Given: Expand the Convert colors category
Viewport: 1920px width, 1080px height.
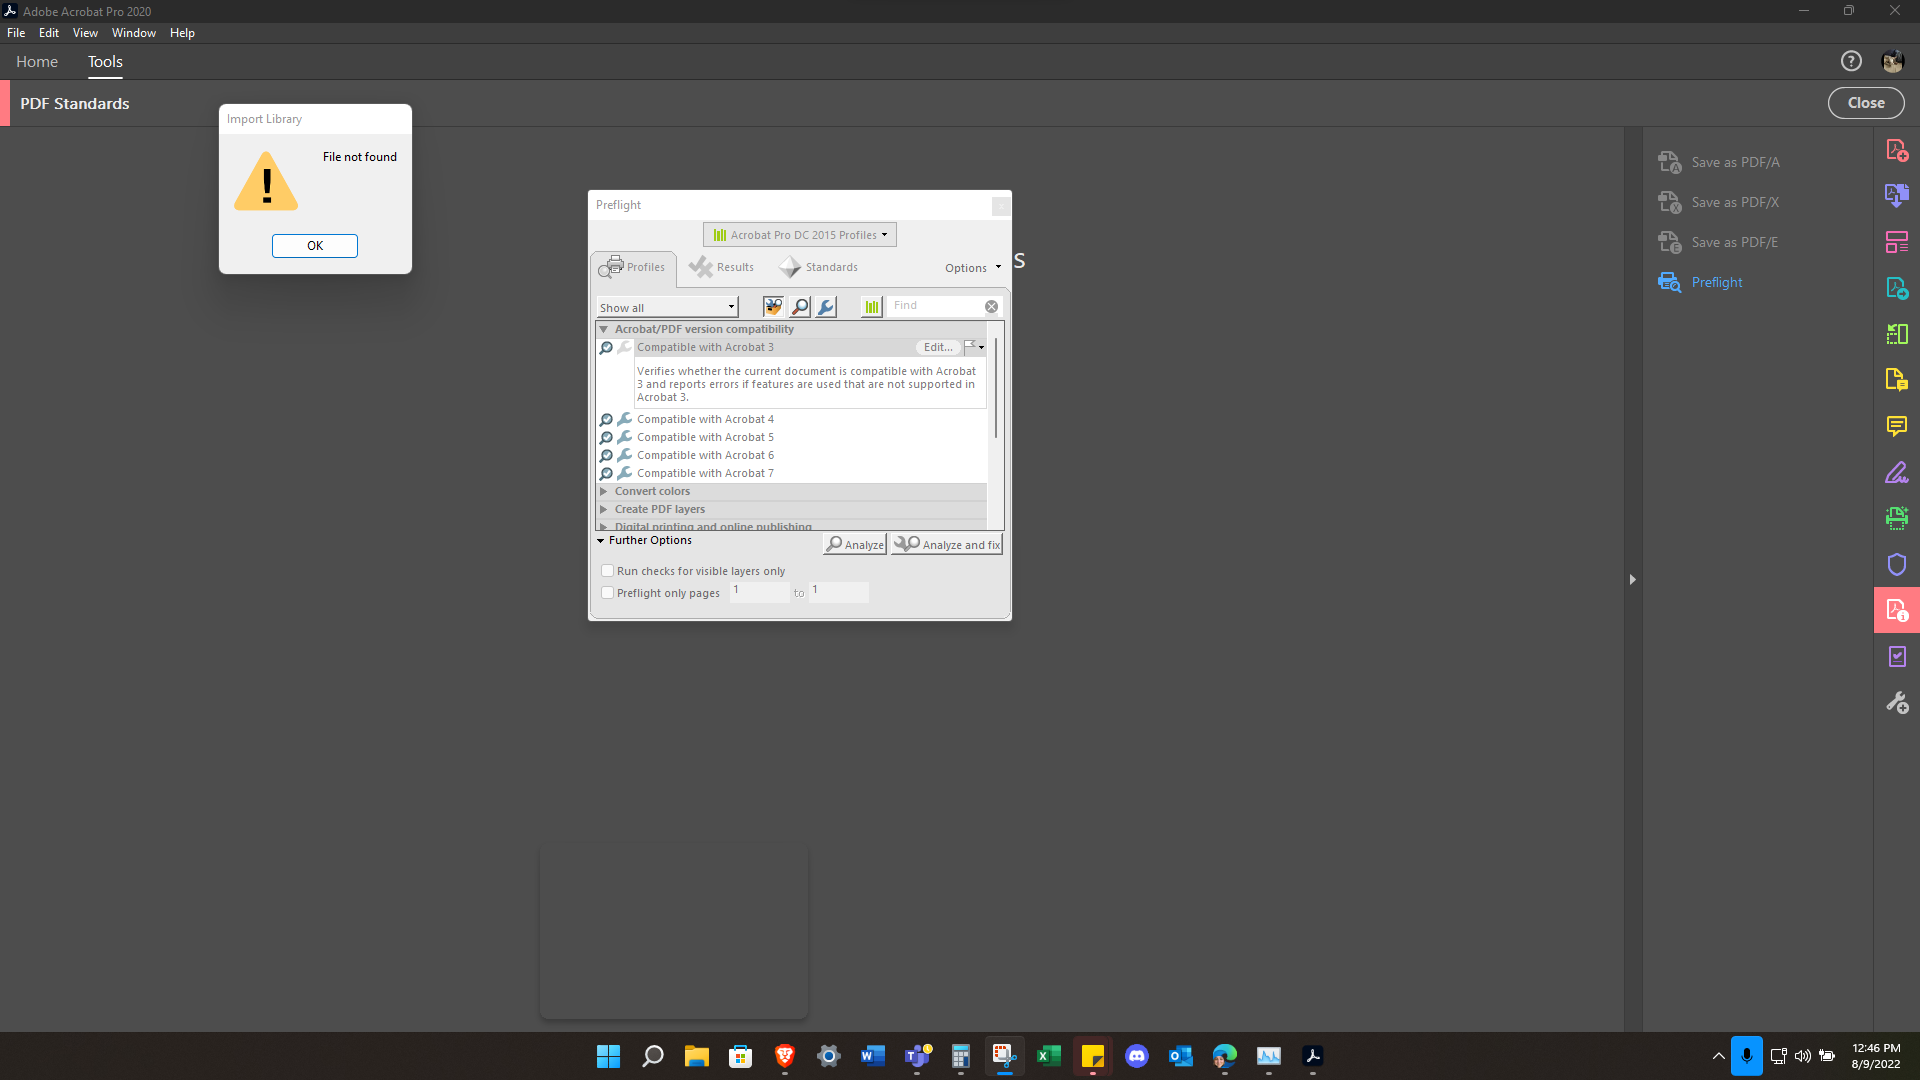Looking at the screenshot, I should 604,491.
